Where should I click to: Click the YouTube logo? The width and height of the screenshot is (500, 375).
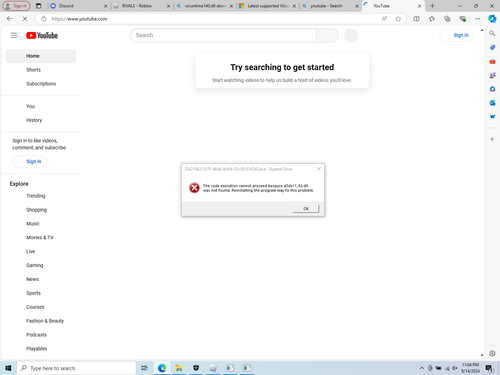coord(42,35)
